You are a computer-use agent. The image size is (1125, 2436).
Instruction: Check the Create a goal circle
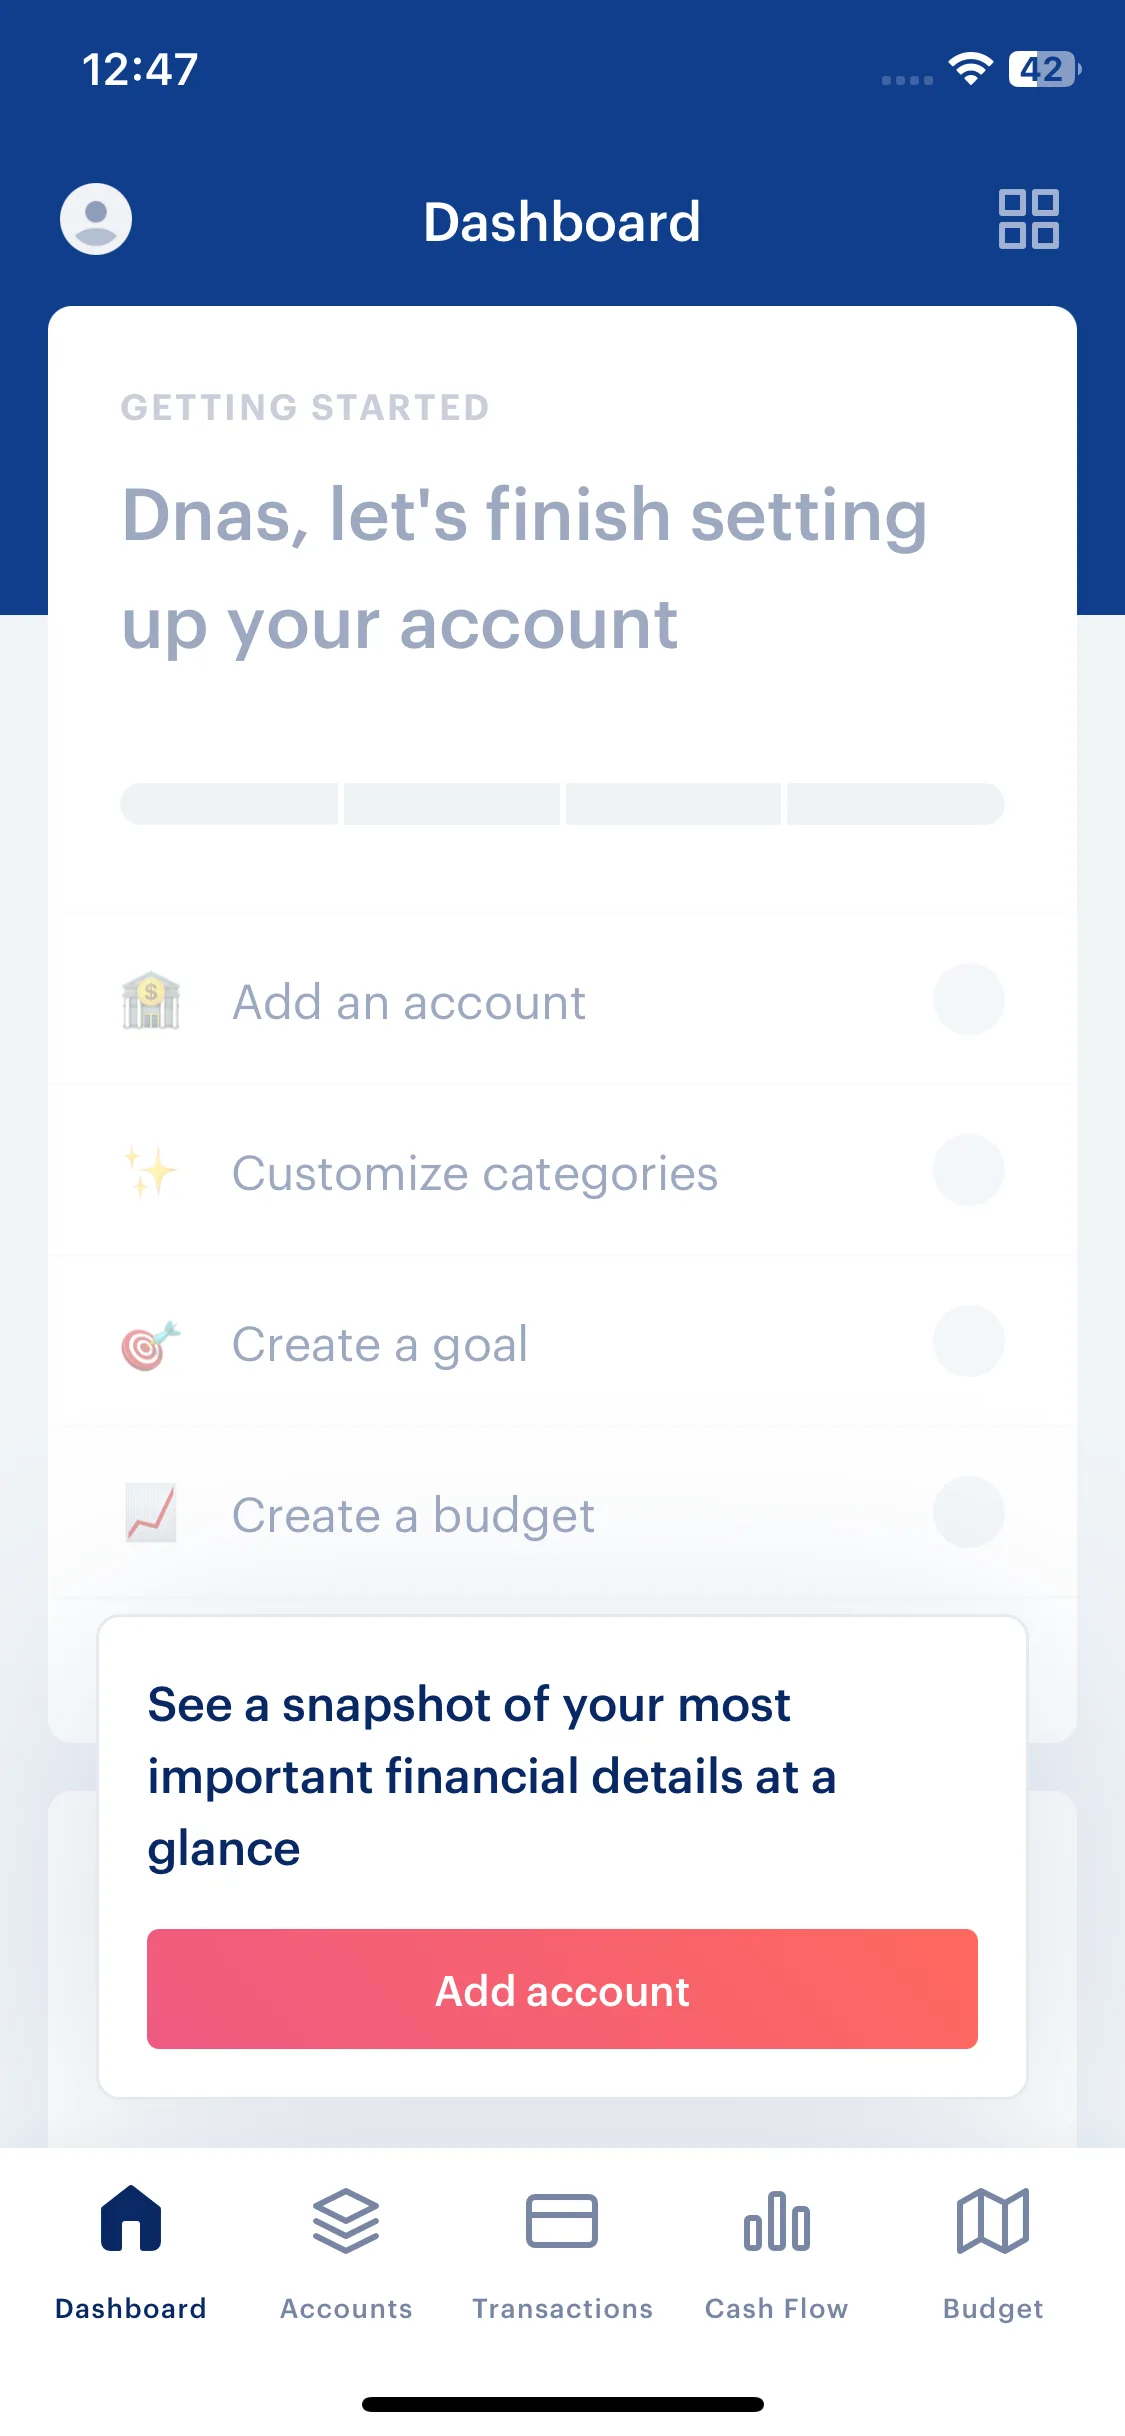tap(968, 1341)
